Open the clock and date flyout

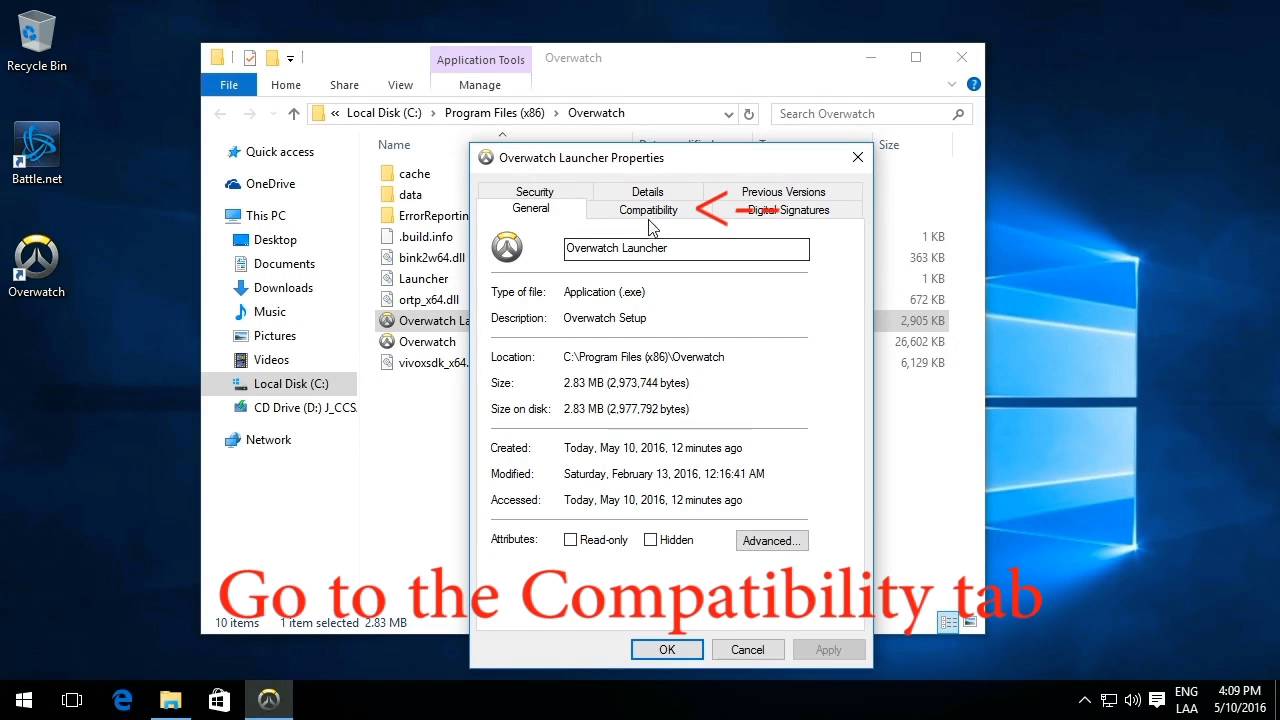pos(1240,700)
